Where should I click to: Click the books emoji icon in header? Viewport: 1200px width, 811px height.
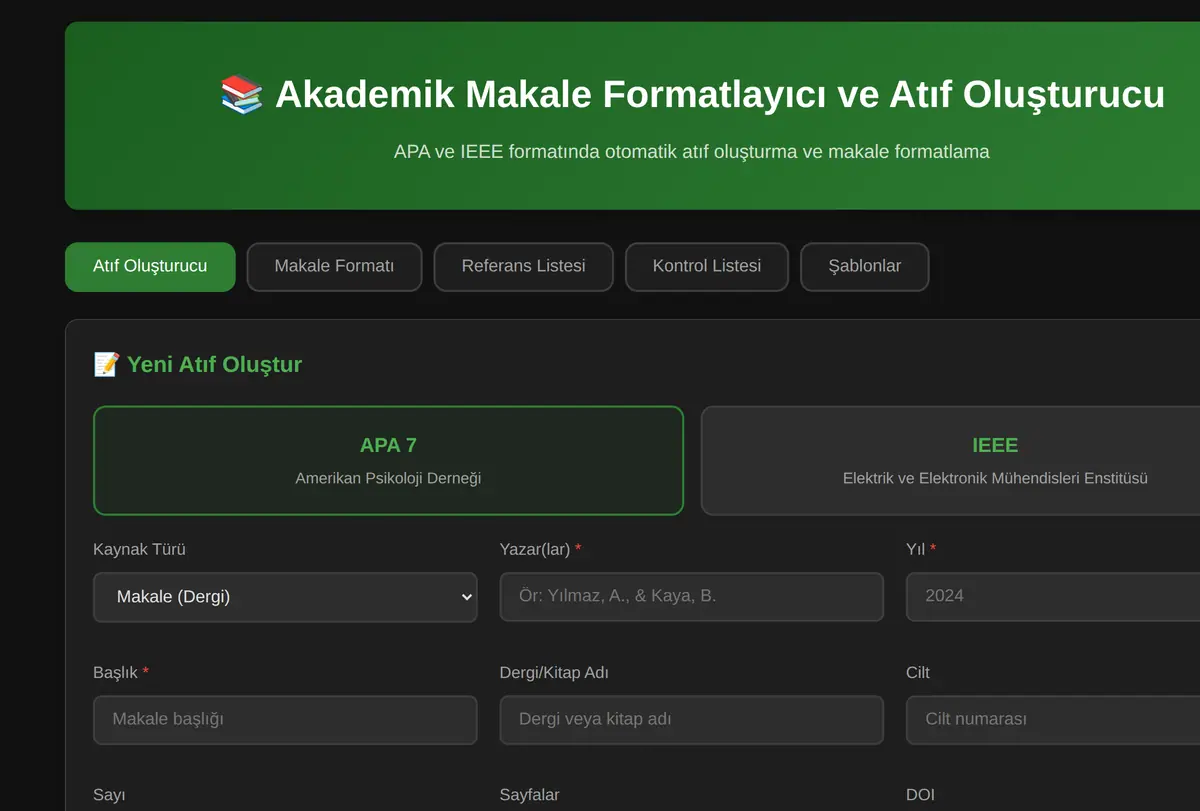242,95
